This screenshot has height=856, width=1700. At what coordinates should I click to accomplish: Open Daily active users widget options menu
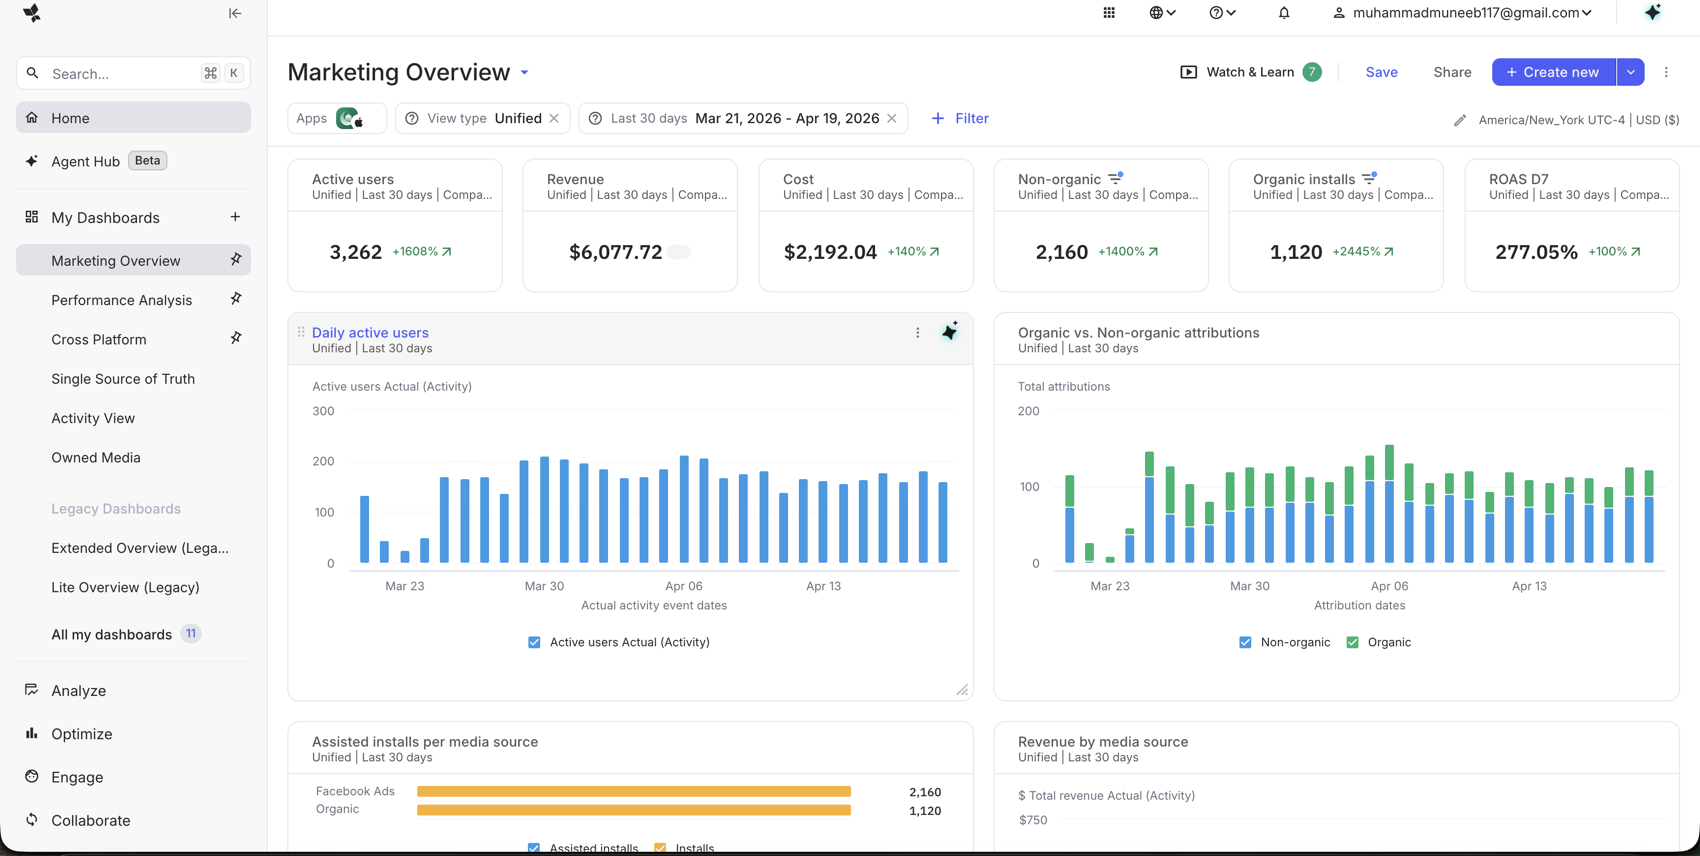pyautogui.click(x=918, y=333)
